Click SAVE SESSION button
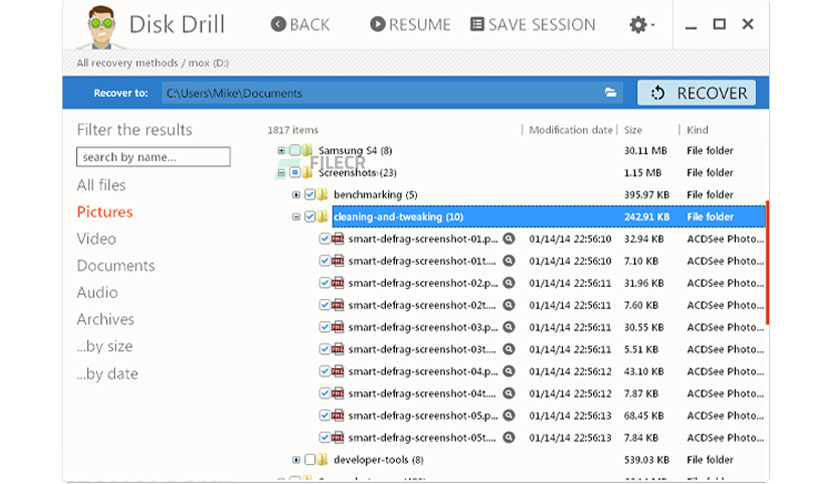836x484 pixels. tap(533, 25)
